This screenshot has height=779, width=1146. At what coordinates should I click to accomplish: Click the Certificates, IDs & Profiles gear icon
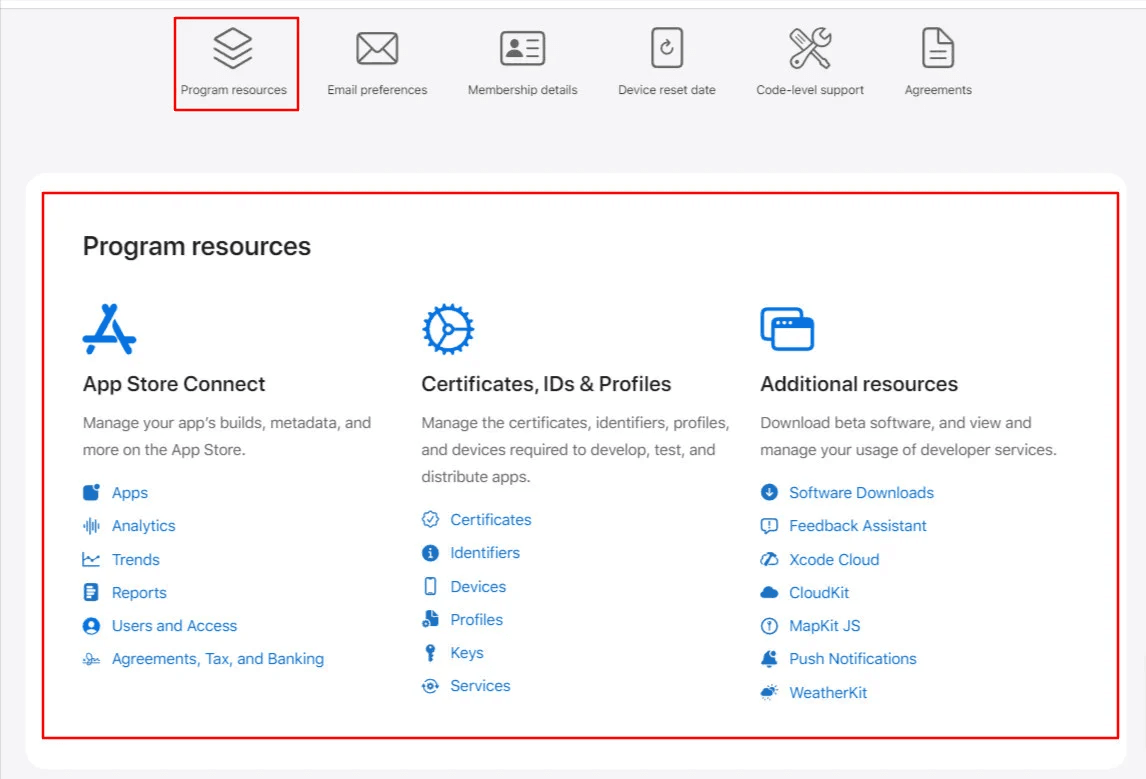pyautogui.click(x=447, y=329)
